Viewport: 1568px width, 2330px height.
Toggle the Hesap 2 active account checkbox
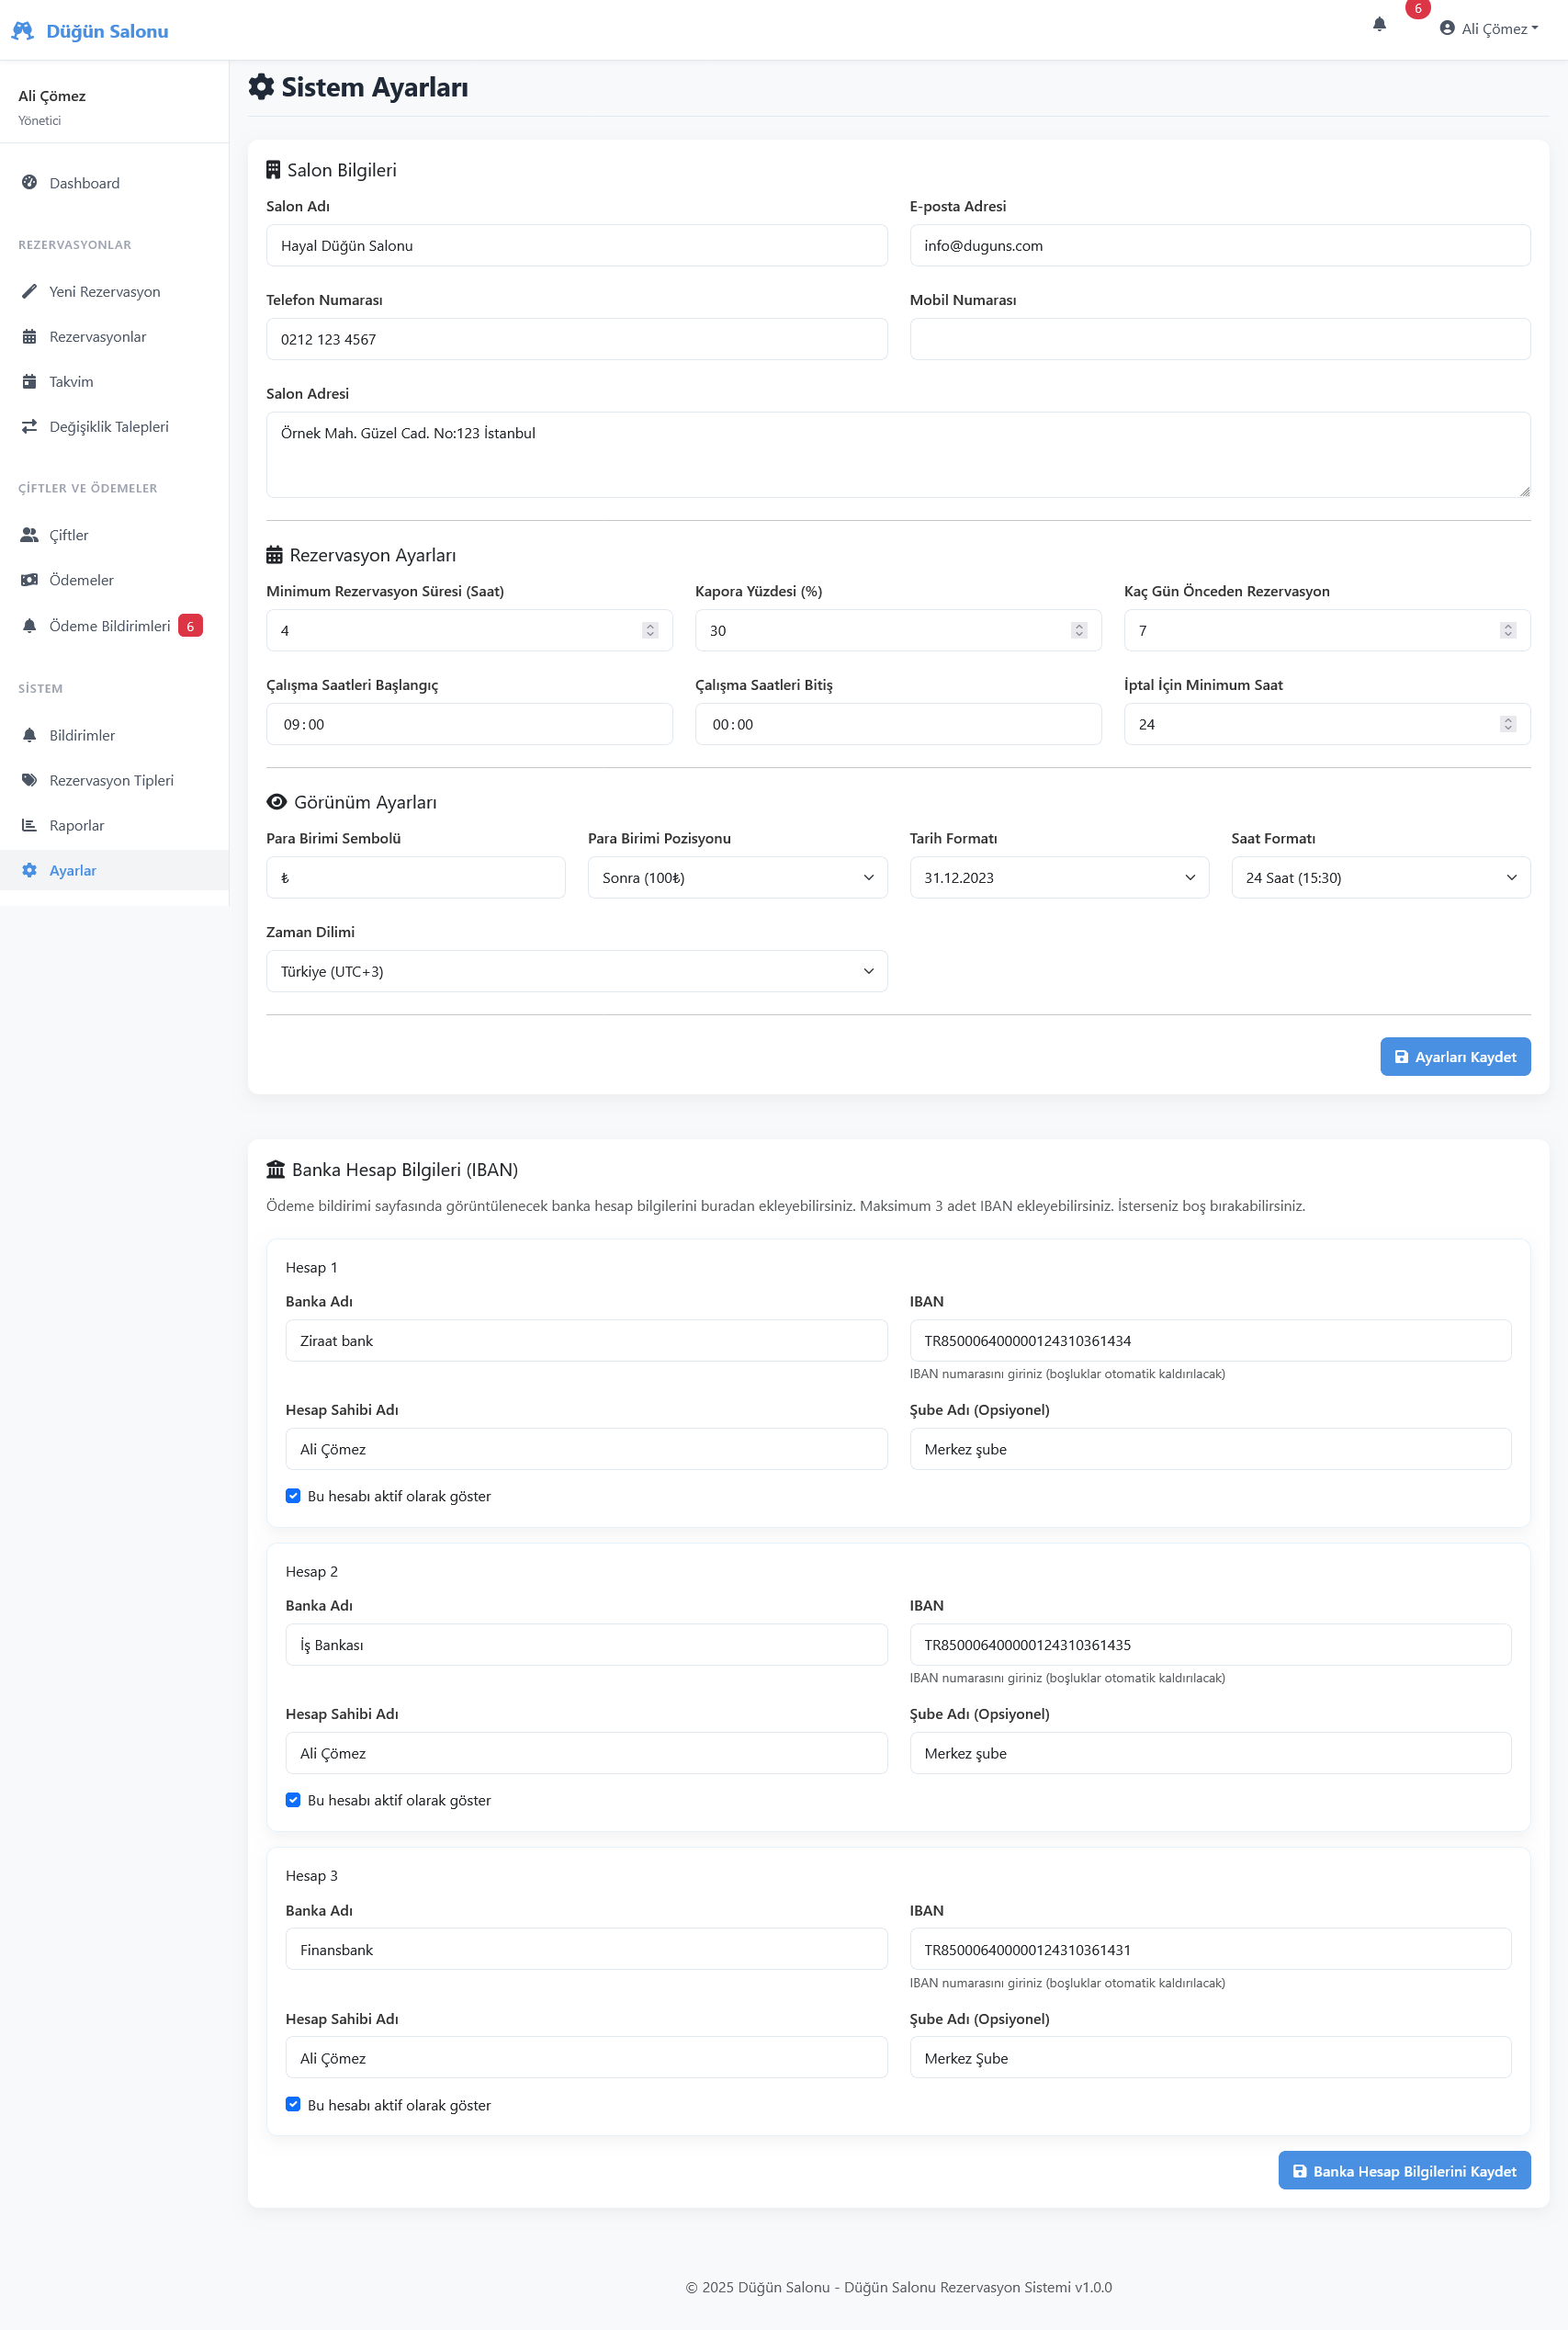click(x=293, y=1800)
